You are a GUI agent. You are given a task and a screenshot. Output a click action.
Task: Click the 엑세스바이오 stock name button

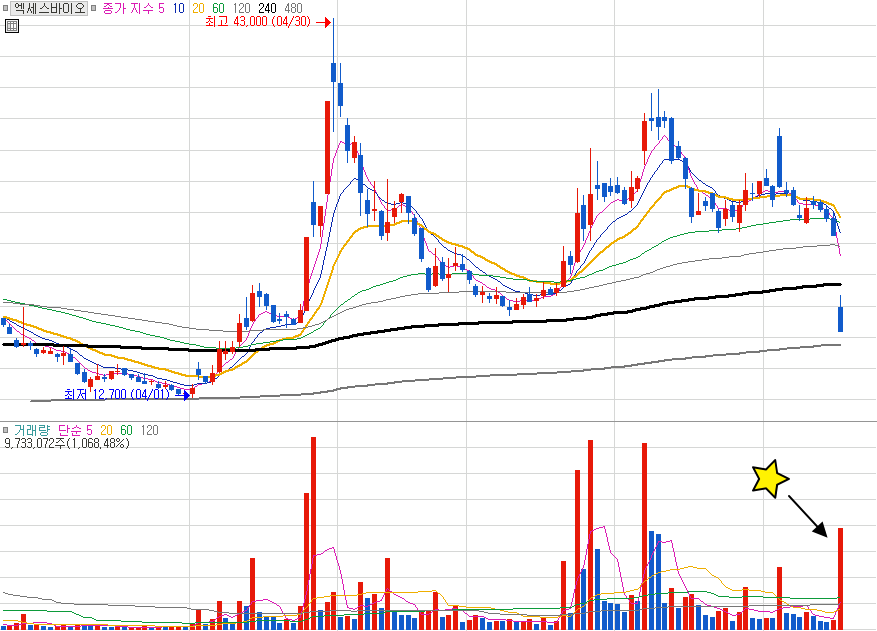click(49, 8)
